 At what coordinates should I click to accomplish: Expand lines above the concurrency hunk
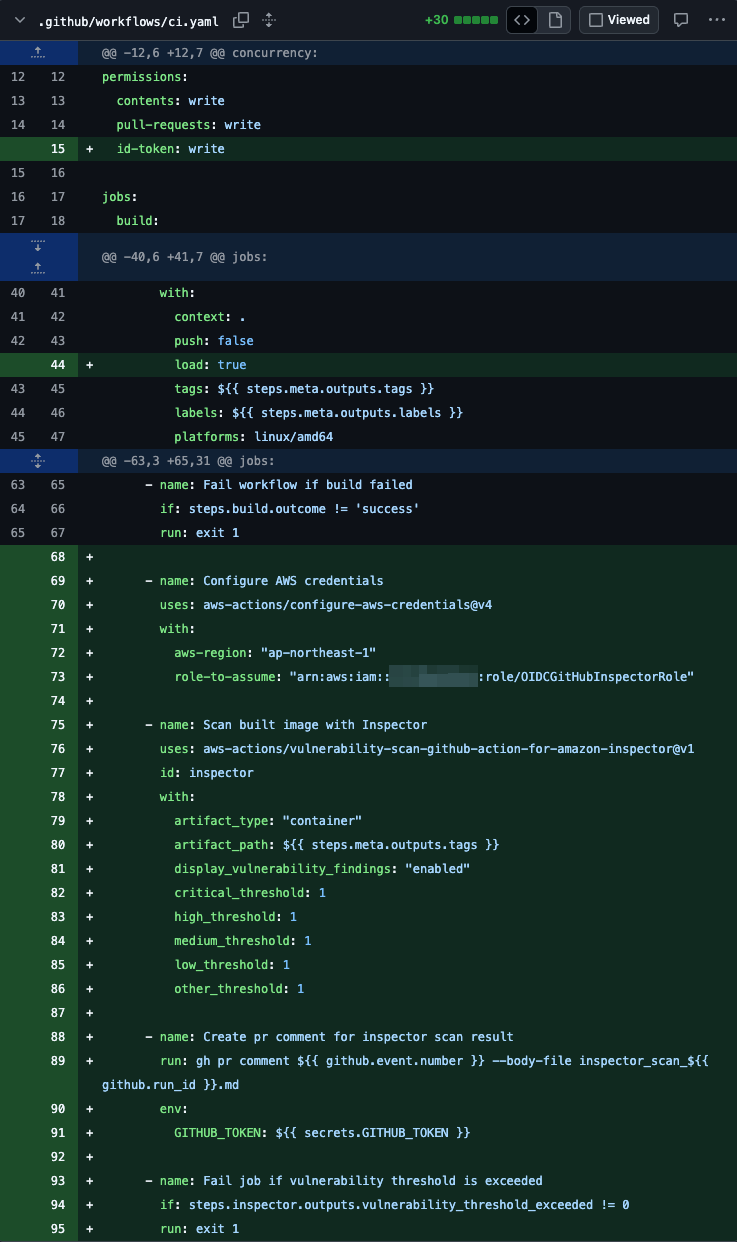point(38,53)
